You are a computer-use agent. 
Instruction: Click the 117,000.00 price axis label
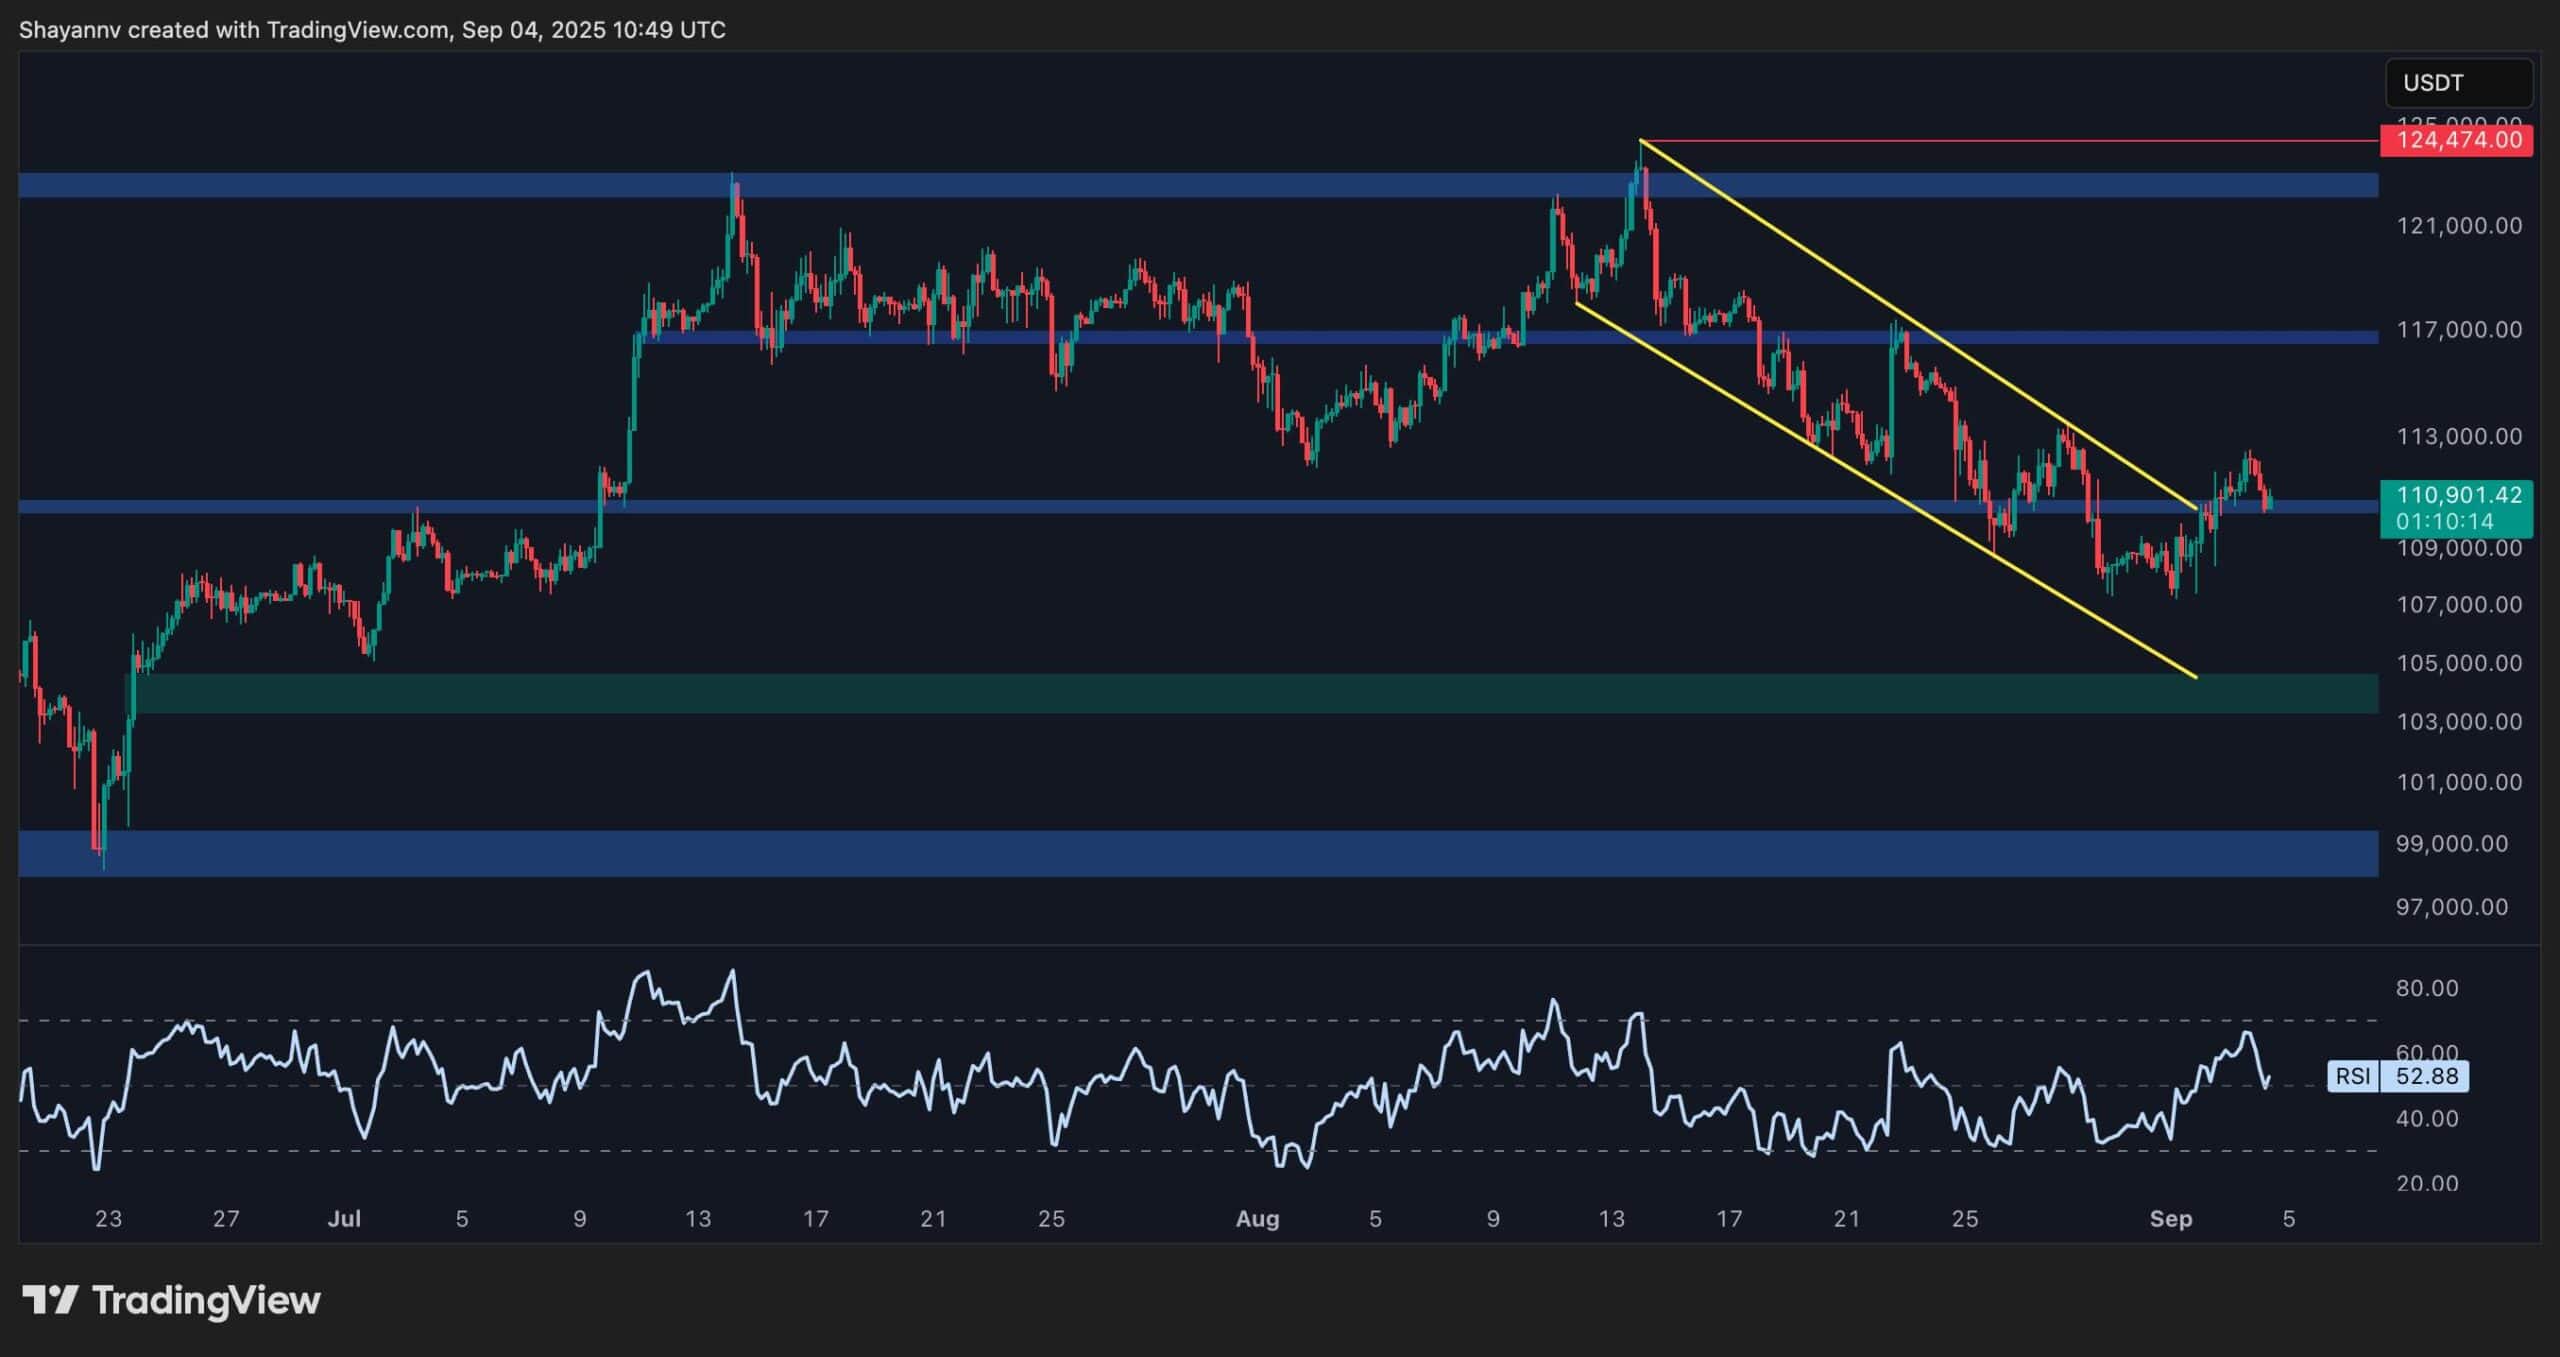(x=2458, y=330)
